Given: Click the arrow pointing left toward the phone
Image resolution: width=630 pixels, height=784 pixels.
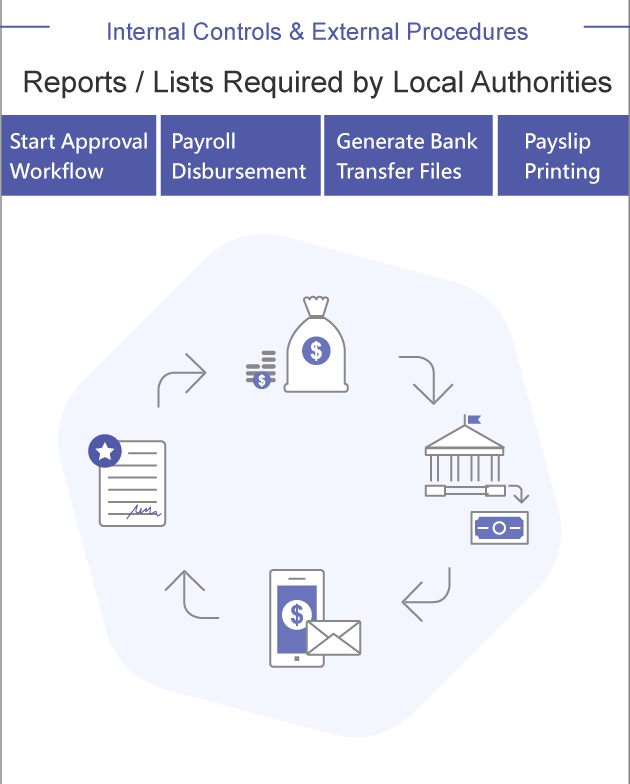Looking at the screenshot, I should click(427, 594).
